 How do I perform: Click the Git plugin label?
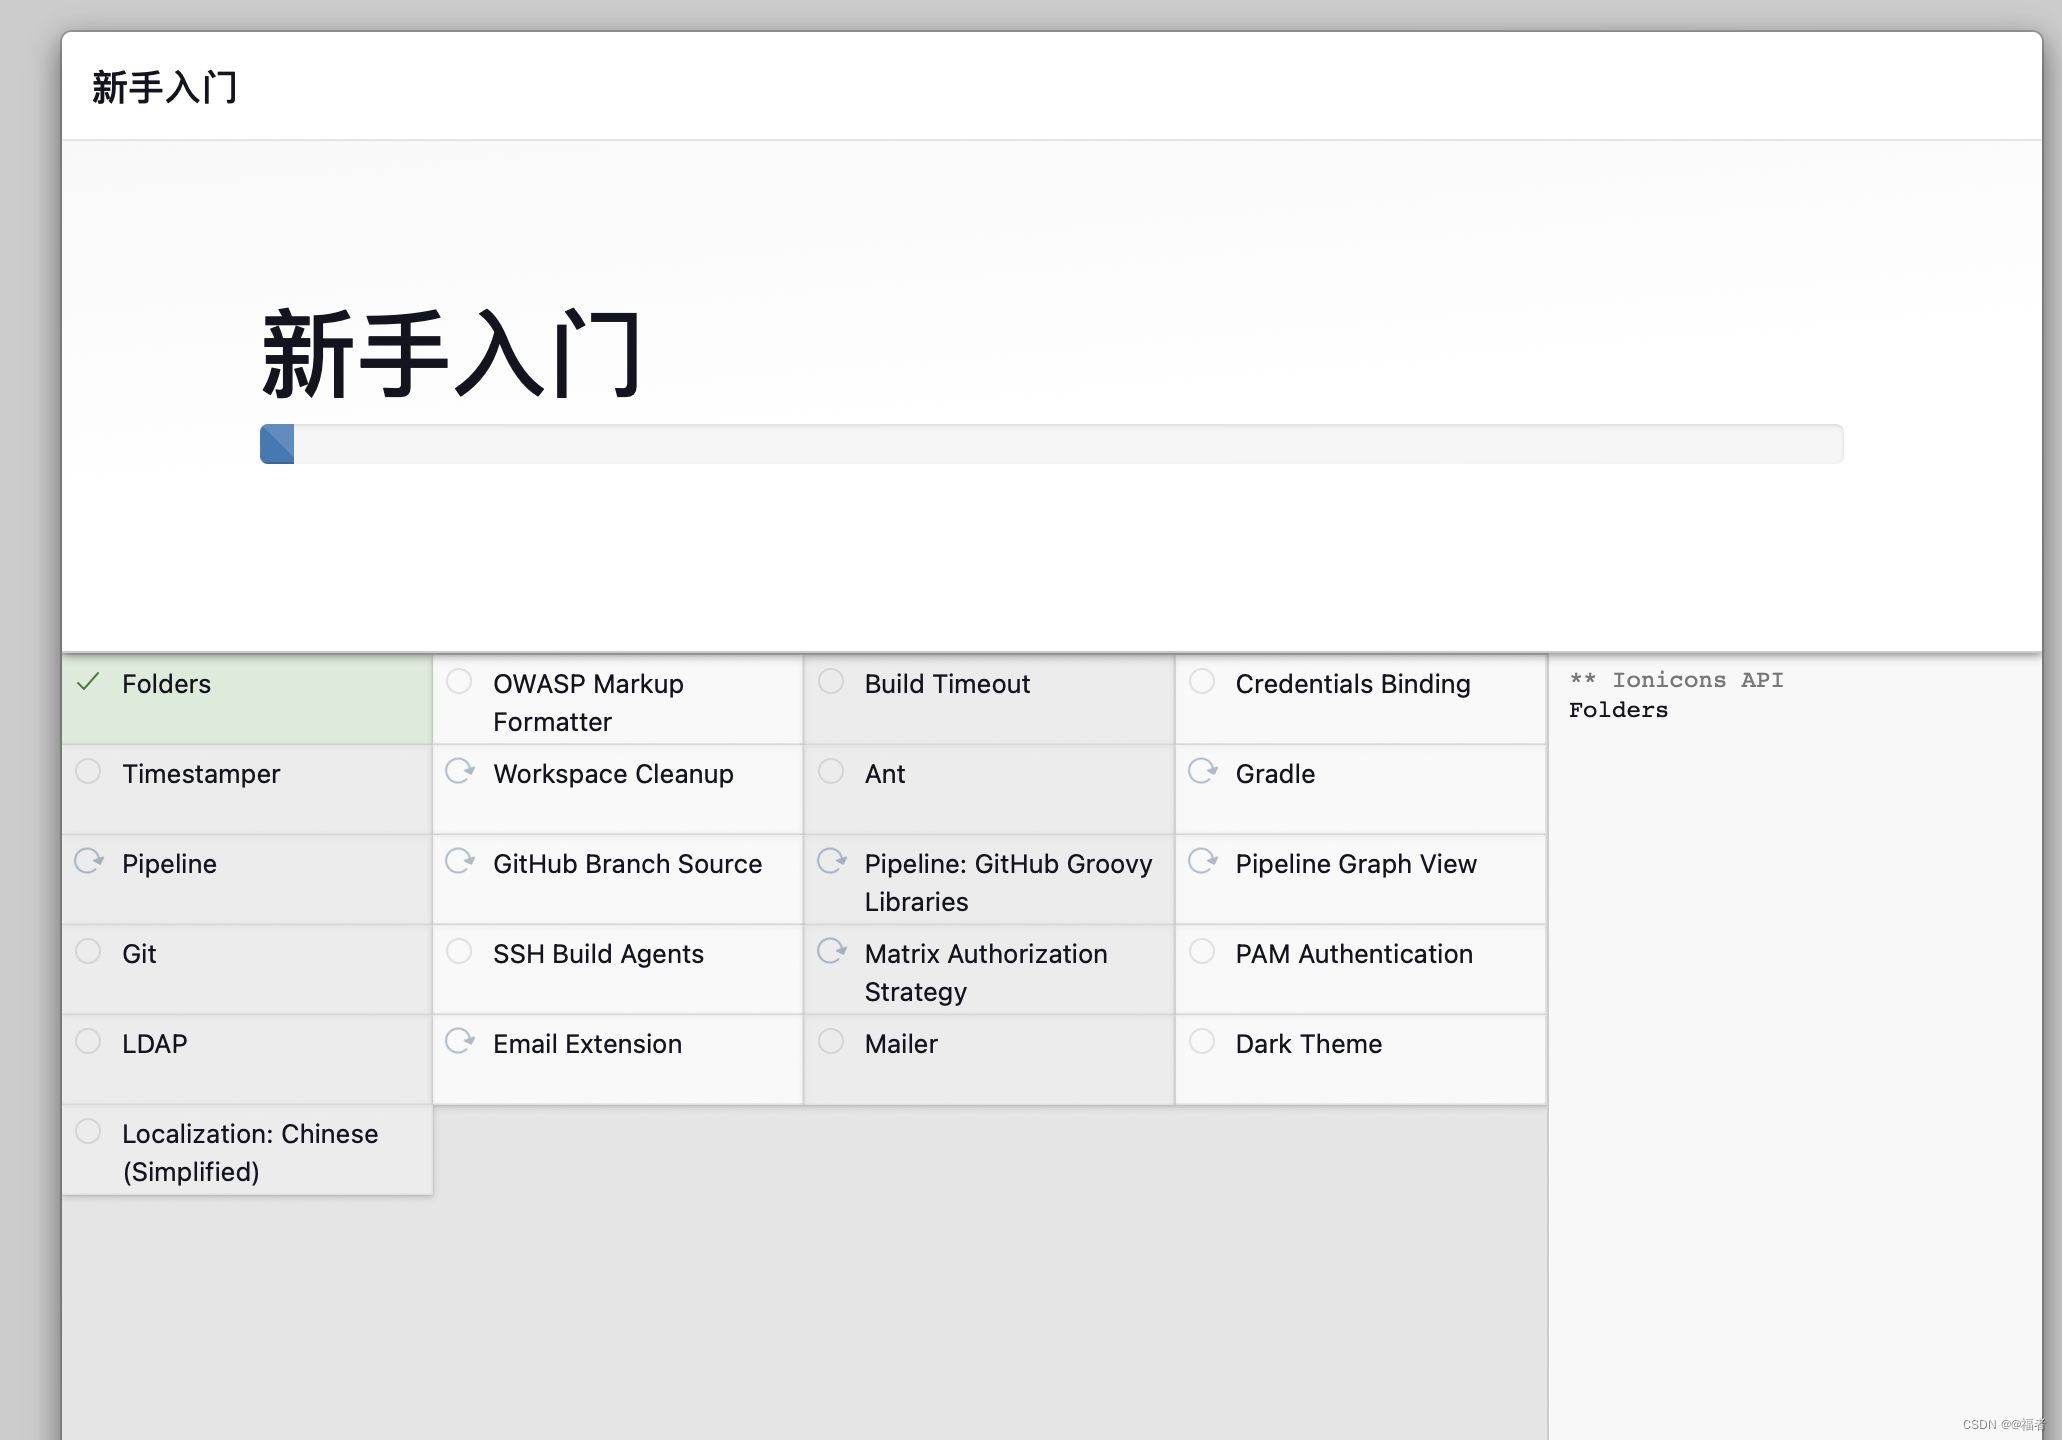pos(139,954)
